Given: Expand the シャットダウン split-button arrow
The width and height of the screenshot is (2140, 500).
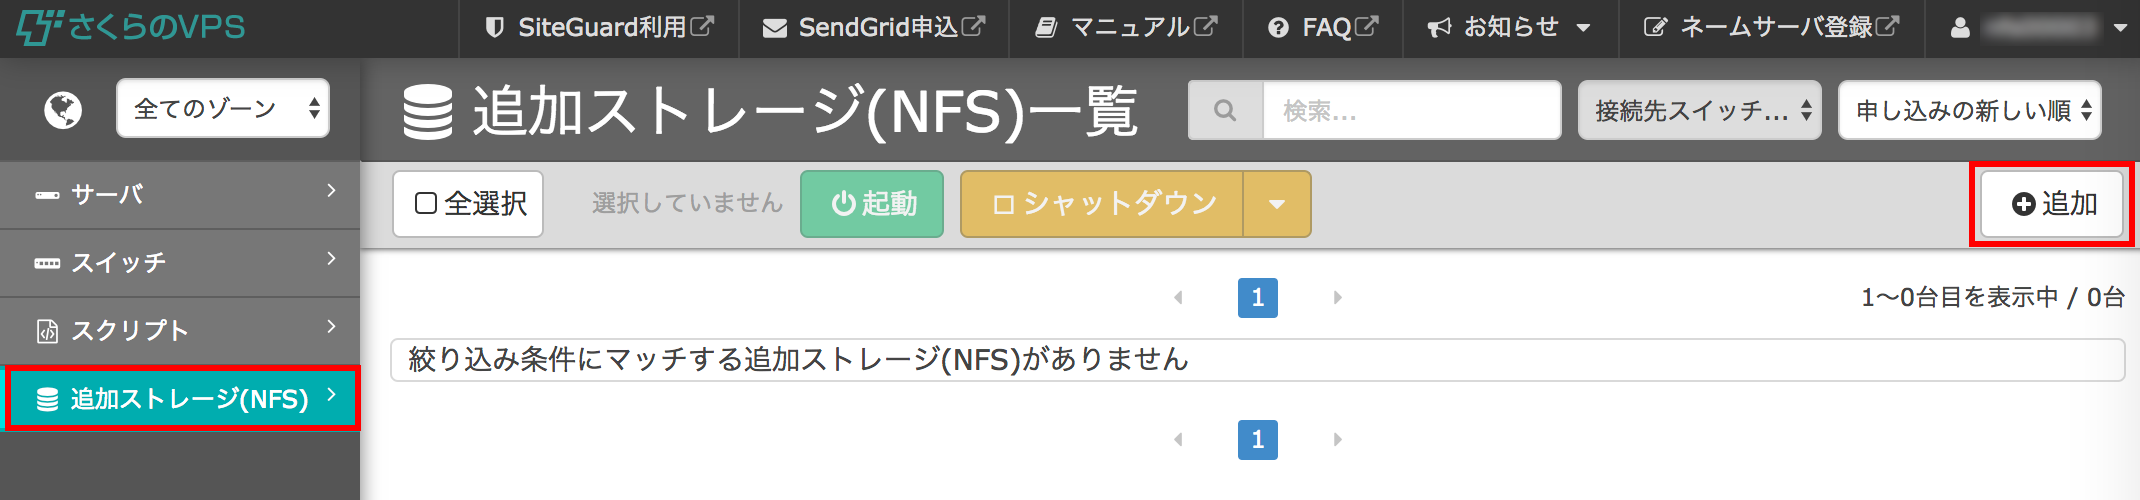Looking at the screenshot, I should [x=1277, y=204].
